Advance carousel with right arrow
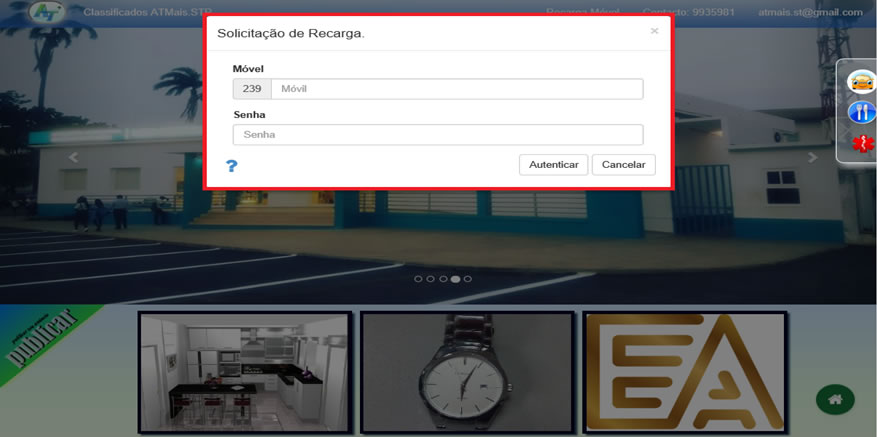This screenshot has width=877, height=437. click(813, 157)
